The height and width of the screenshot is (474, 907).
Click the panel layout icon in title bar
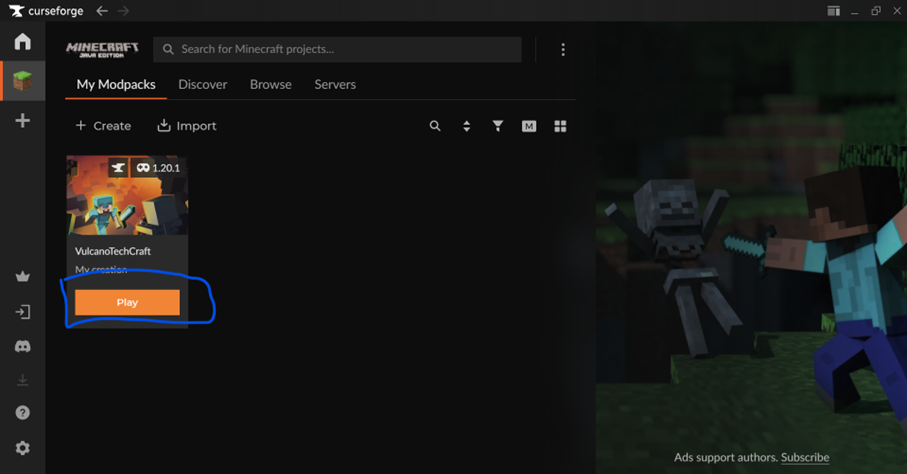(x=833, y=10)
